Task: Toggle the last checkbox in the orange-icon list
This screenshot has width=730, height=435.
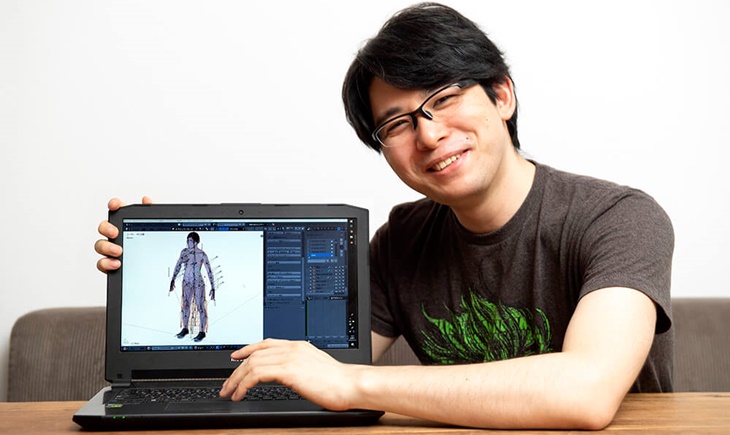Action: pyautogui.click(x=342, y=291)
